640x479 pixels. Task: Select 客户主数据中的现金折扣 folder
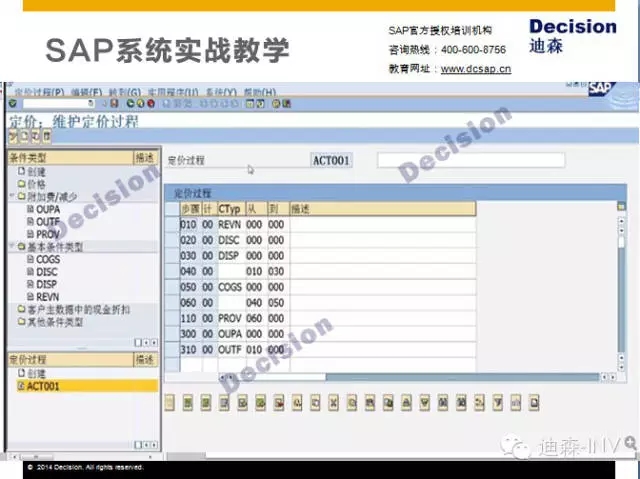(74, 310)
